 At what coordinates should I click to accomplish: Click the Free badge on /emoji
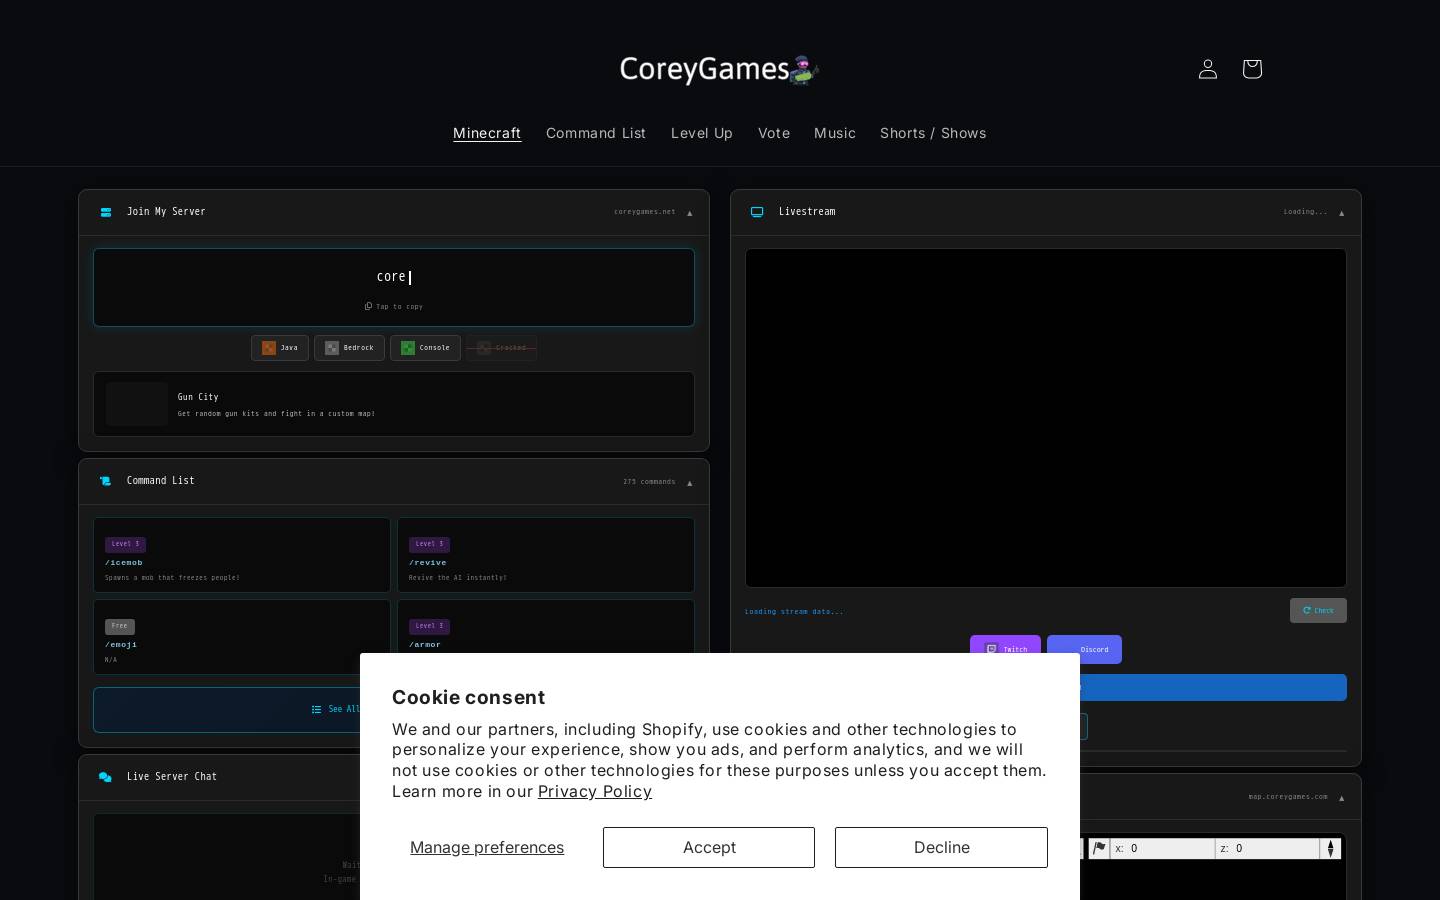(119, 626)
